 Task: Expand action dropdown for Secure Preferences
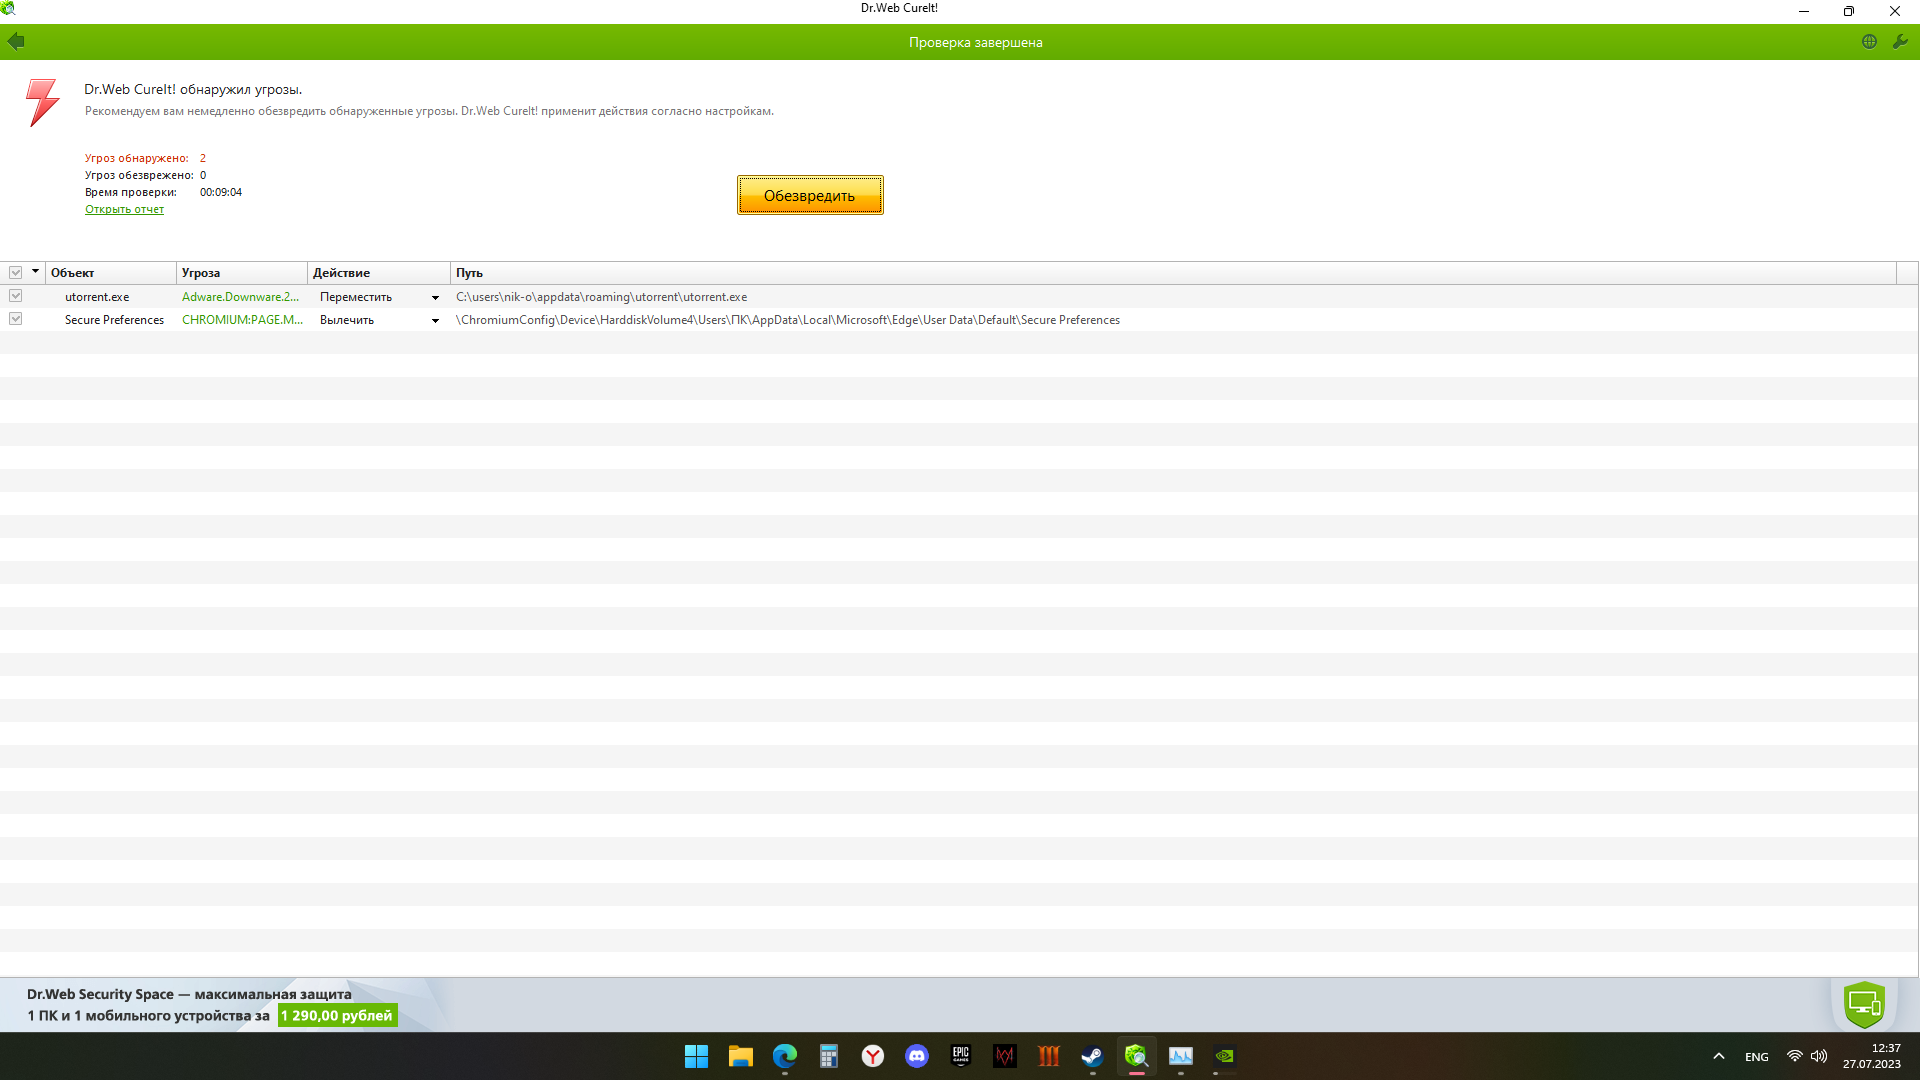click(x=435, y=321)
